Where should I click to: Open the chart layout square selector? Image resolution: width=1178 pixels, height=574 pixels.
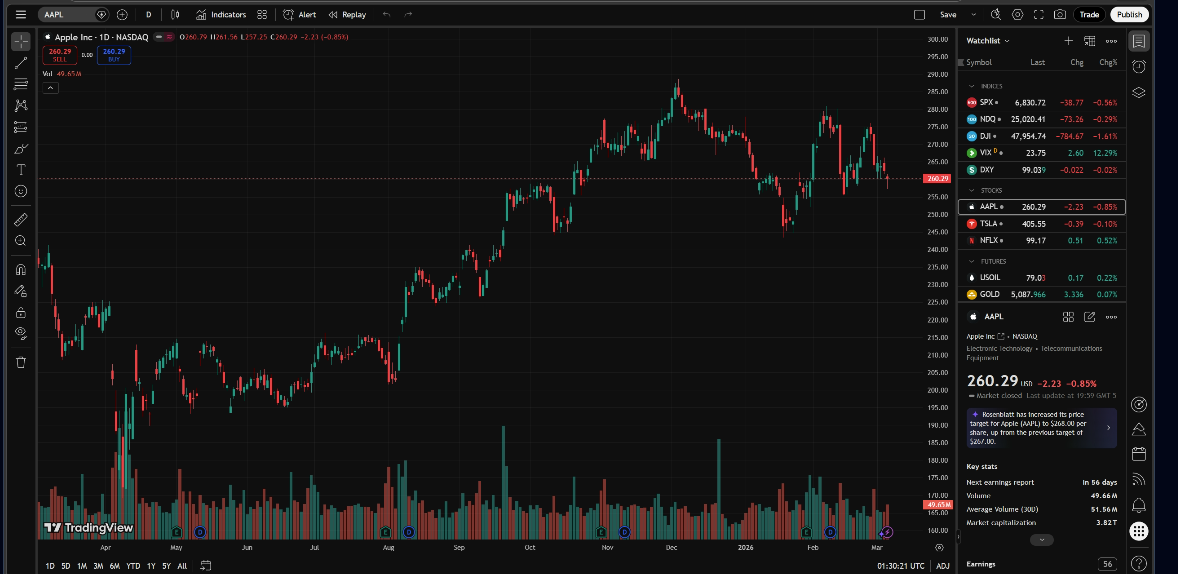(919, 14)
